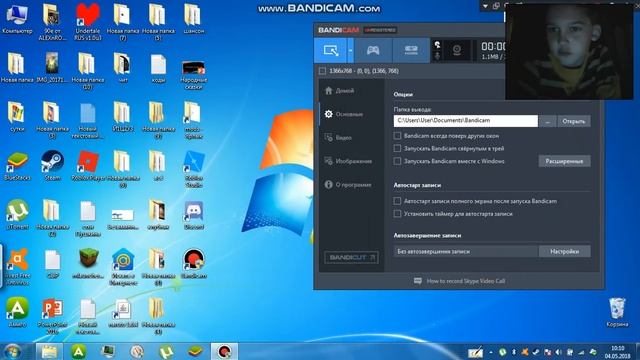Toggle Bandicam webcam overlay icon
This screenshot has height=360, width=640.
(x=457, y=50)
